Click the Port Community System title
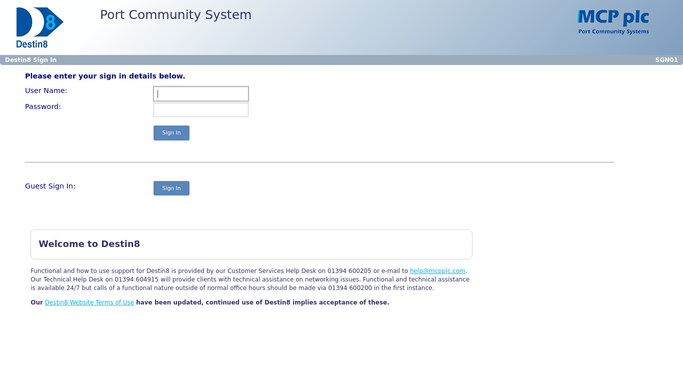The width and height of the screenshot is (683, 384). click(x=176, y=15)
